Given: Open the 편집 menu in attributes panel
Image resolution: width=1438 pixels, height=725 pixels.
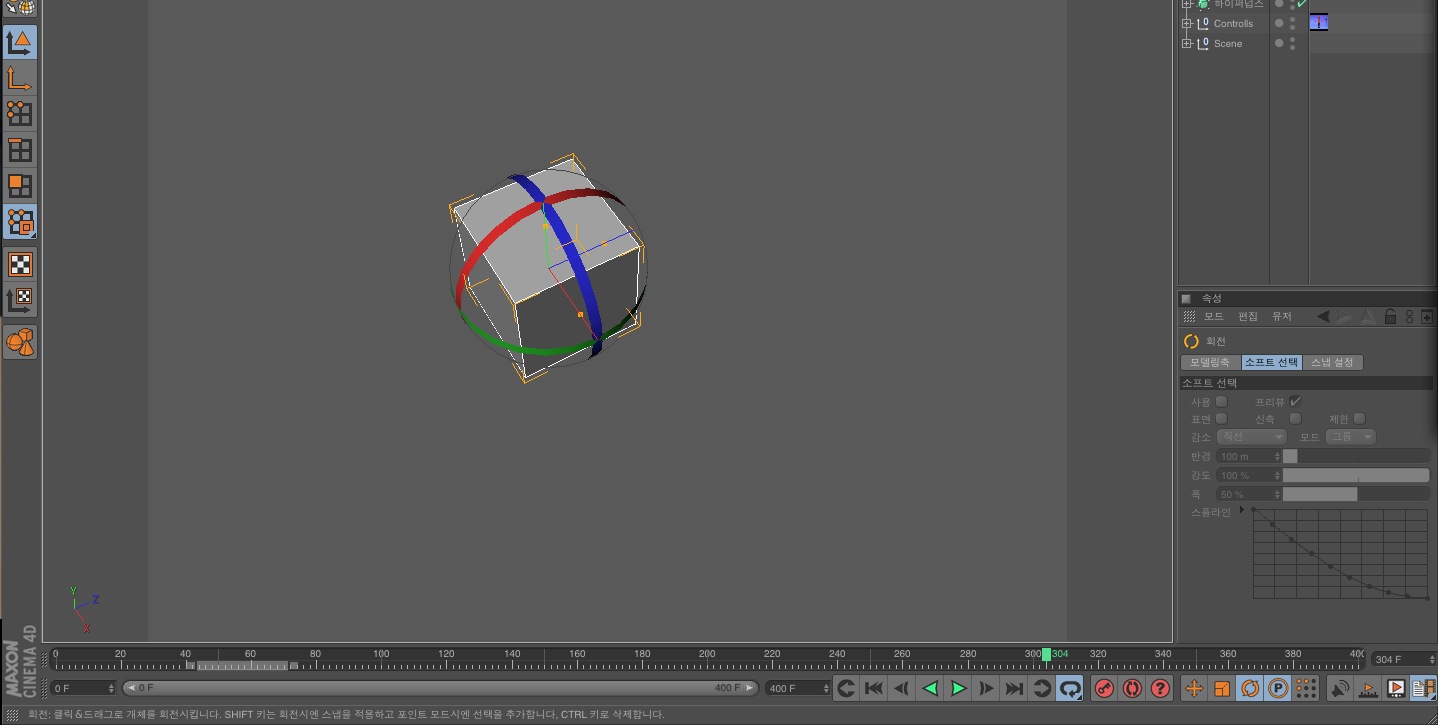Looking at the screenshot, I should [x=1248, y=317].
